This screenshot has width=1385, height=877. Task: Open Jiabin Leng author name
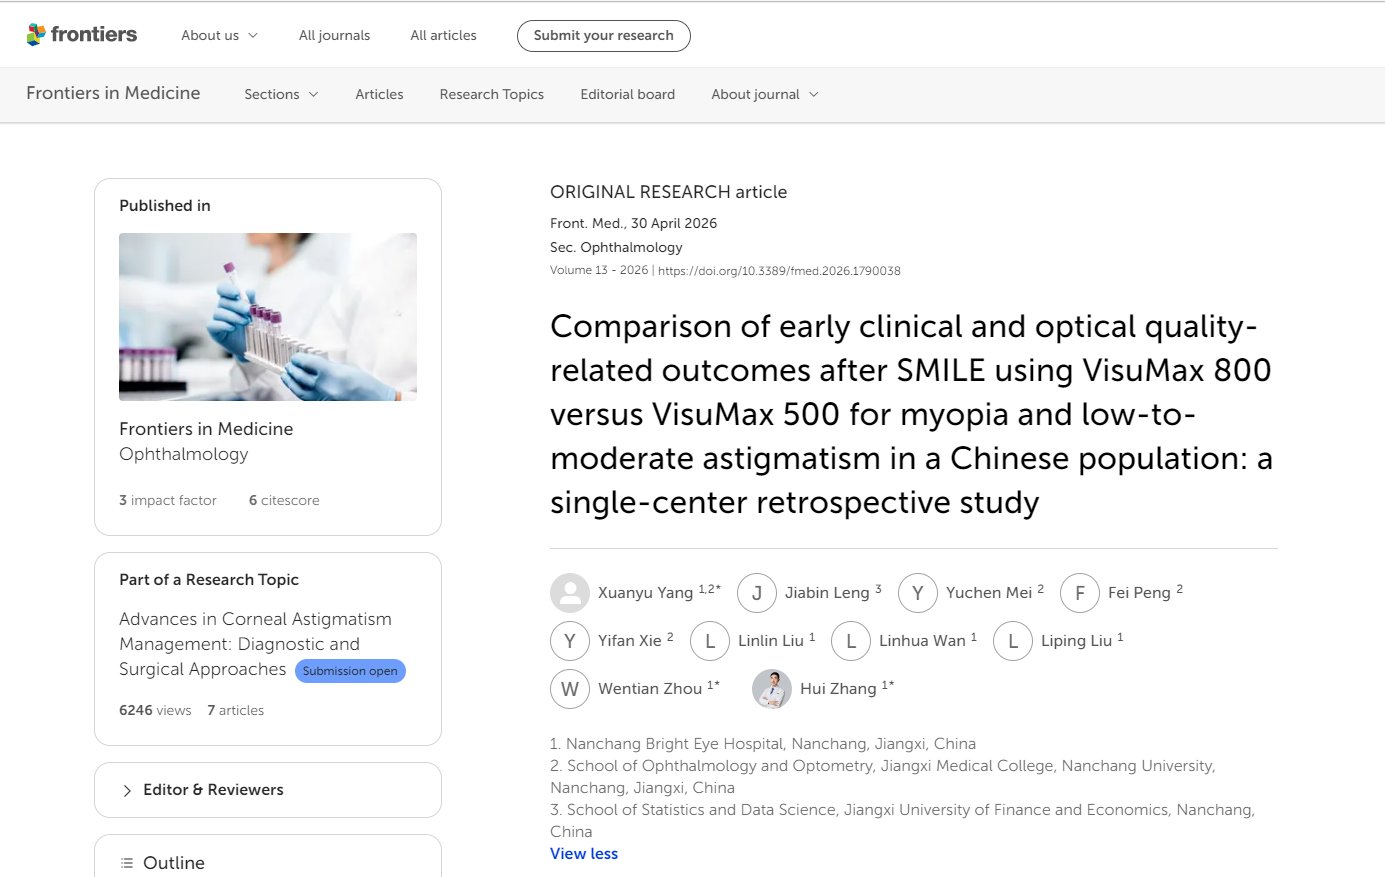(827, 593)
